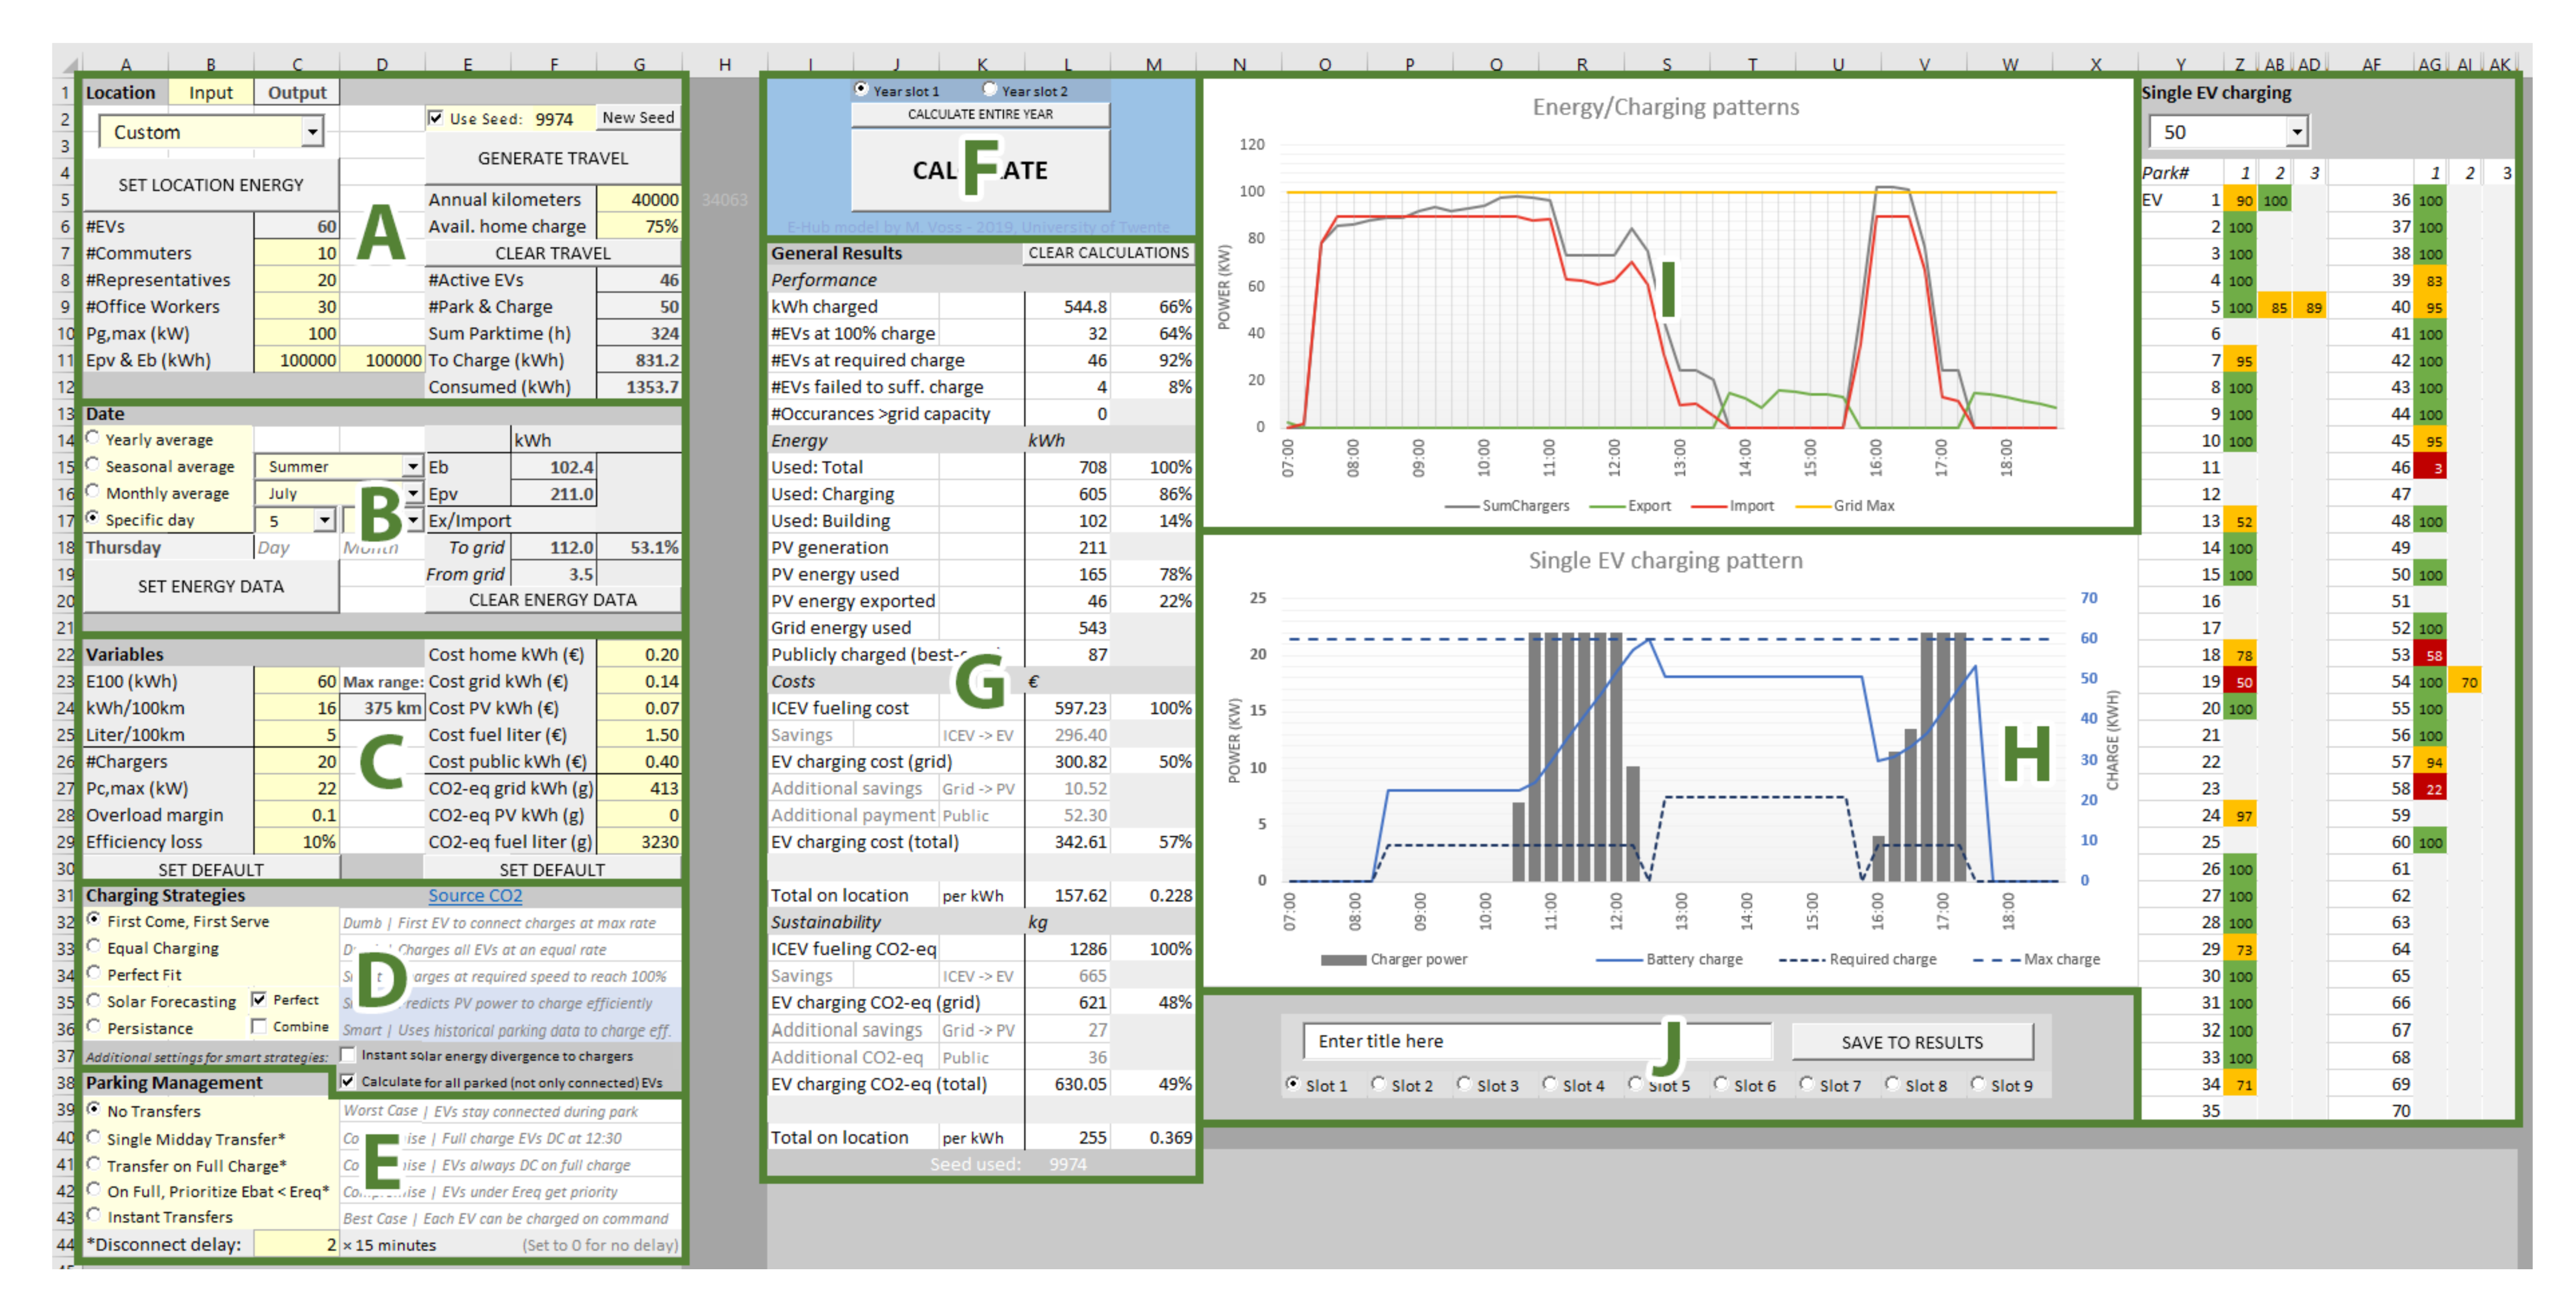
Task: Check the Combine option checkbox
Action: (259, 1026)
